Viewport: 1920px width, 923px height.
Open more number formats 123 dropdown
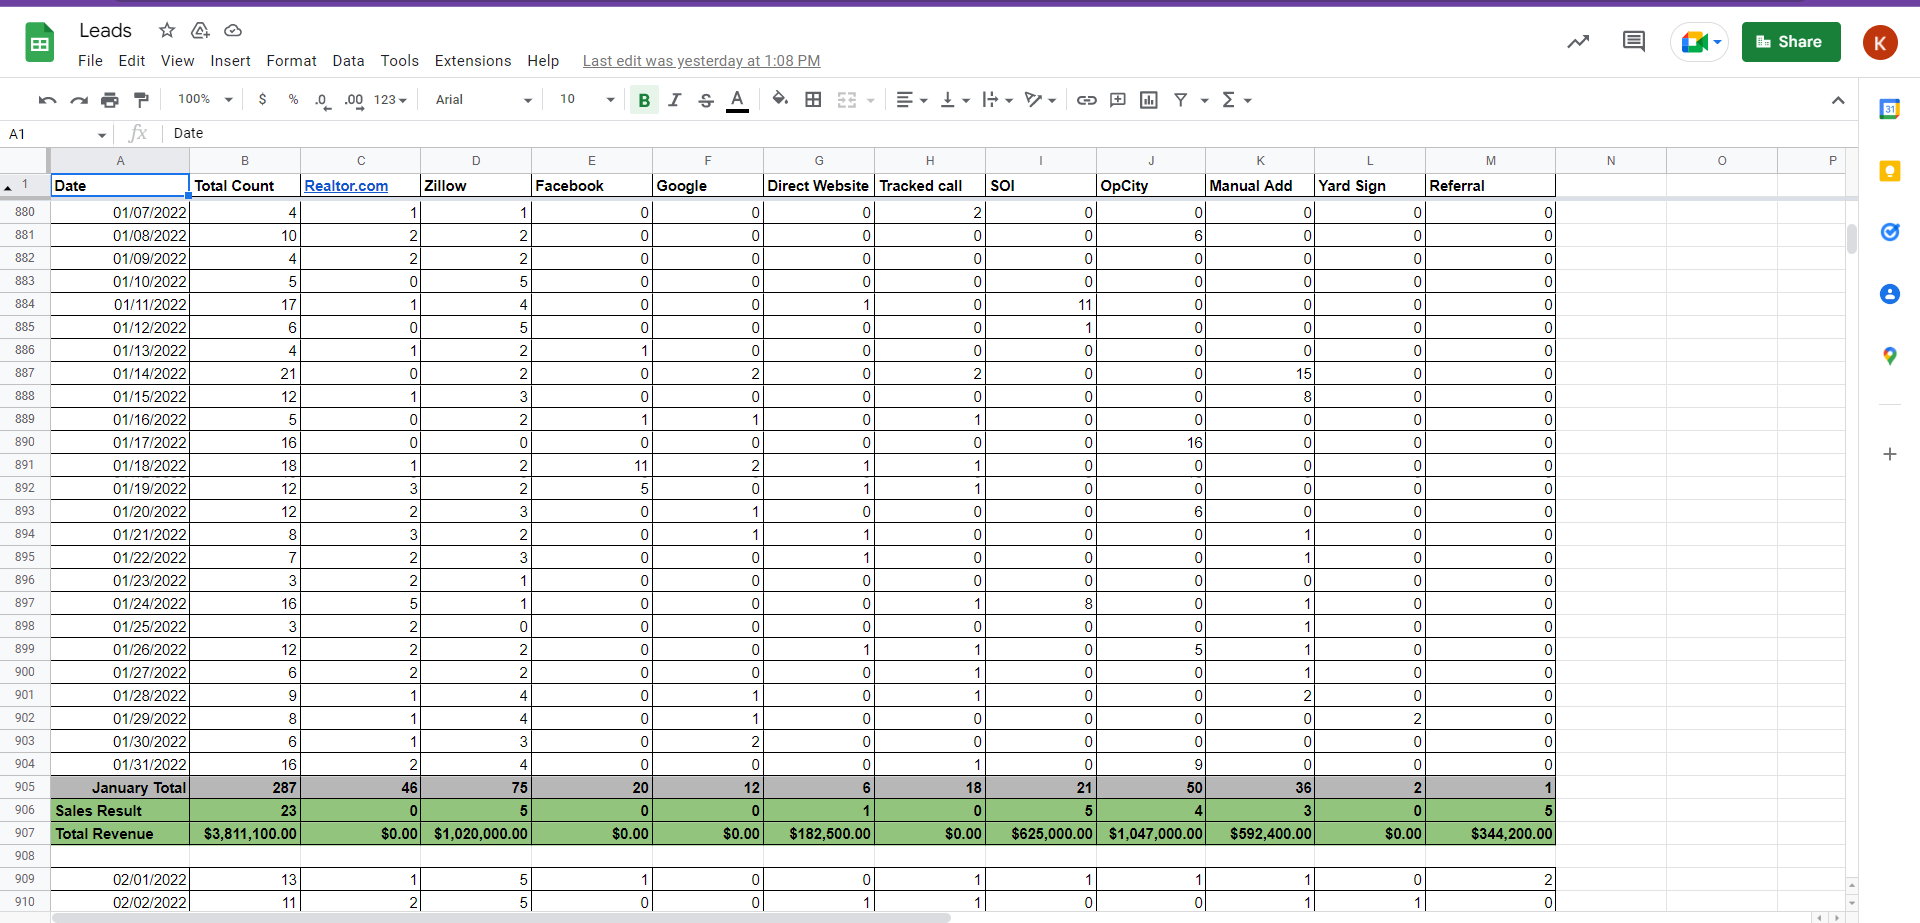click(x=390, y=100)
